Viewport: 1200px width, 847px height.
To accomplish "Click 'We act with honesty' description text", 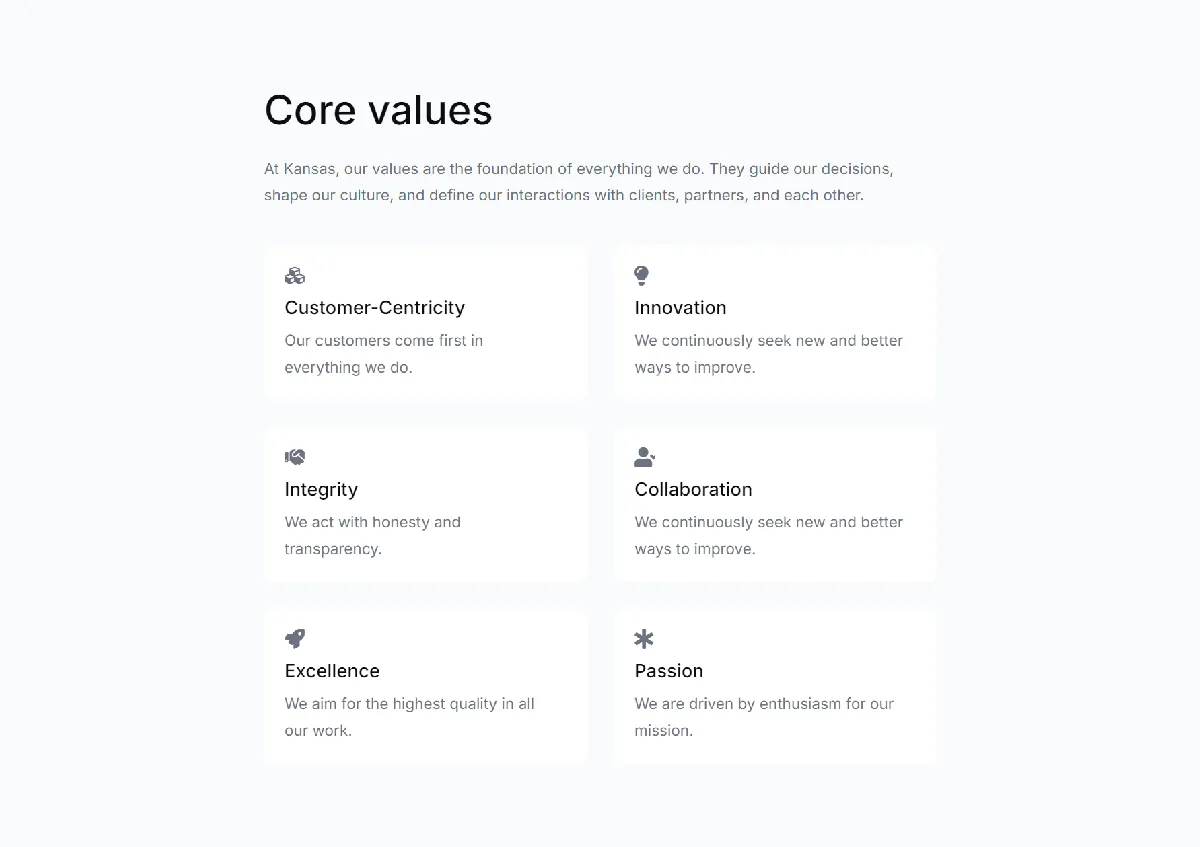I will click(373, 535).
